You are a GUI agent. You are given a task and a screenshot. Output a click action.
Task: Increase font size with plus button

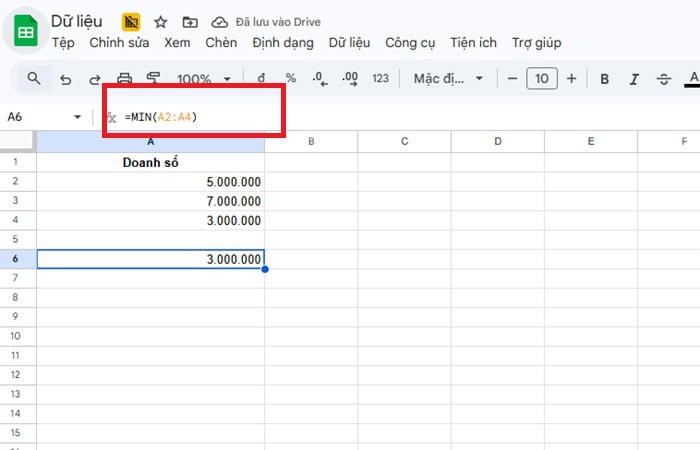[571, 78]
